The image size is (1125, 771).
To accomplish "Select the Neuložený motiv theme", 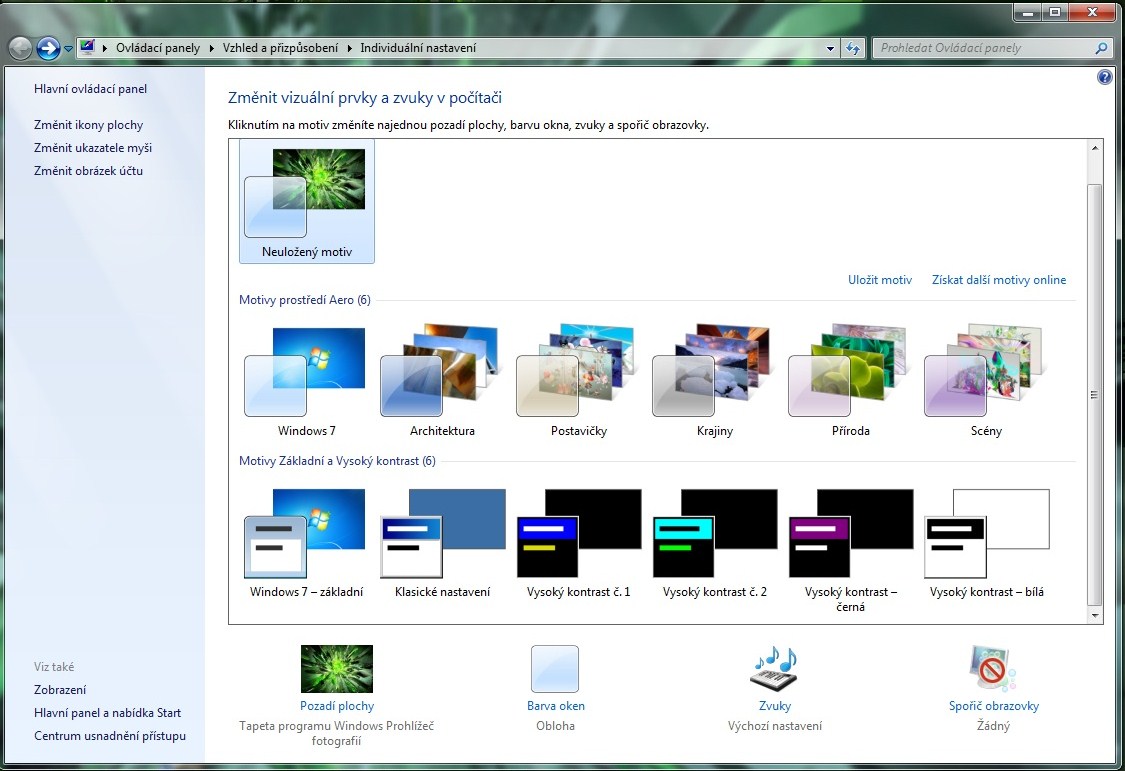I will [x=306, y=202].
